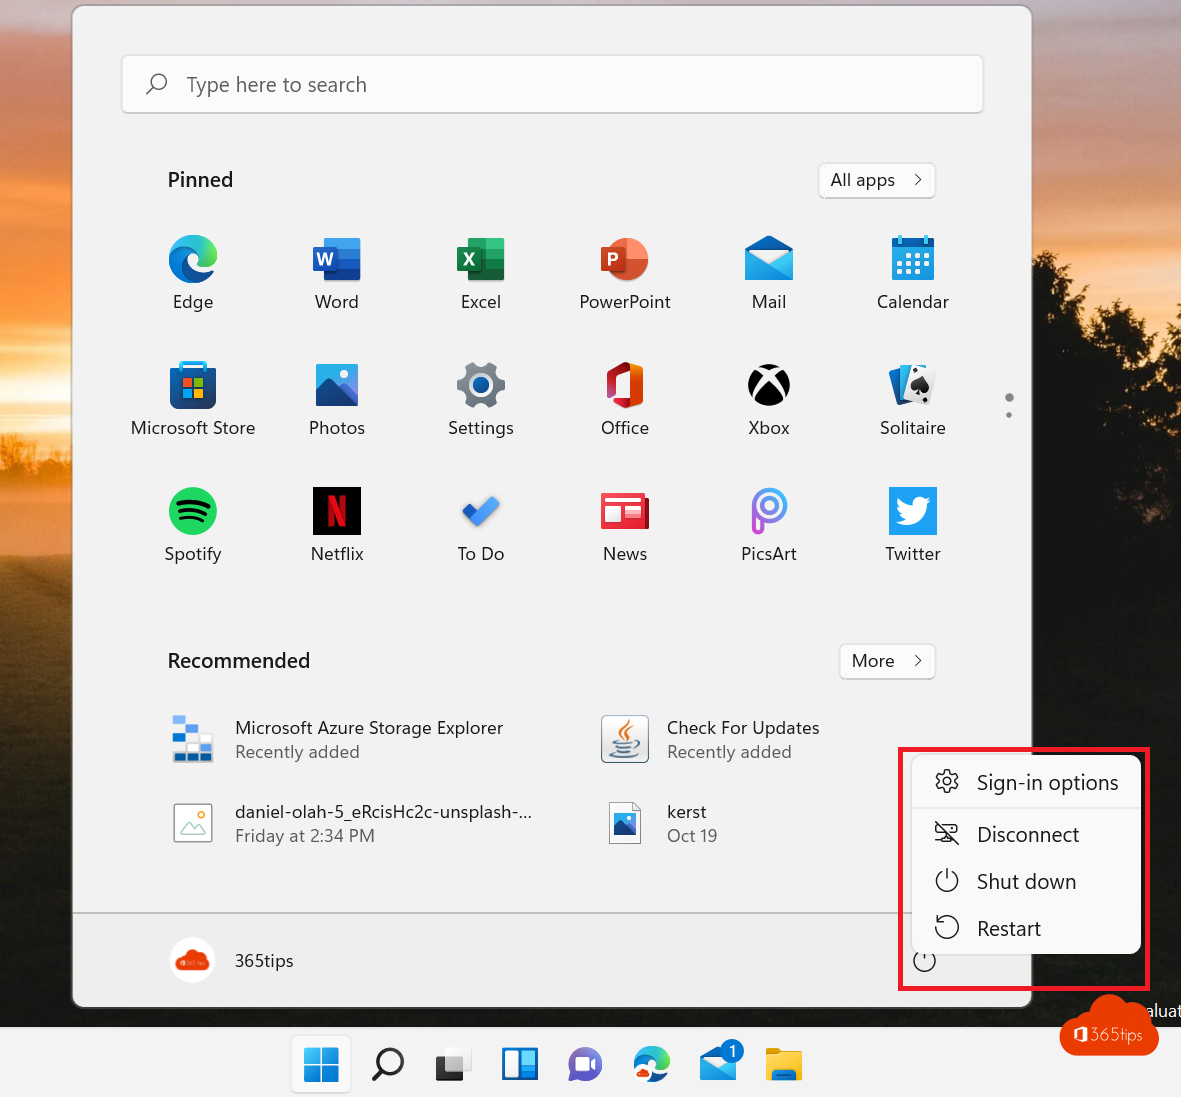The height and width of the screenshot is (1097, 1181).
Task: Open Teams Chat on the taskbar
Action: click(x=585, y=1064)
